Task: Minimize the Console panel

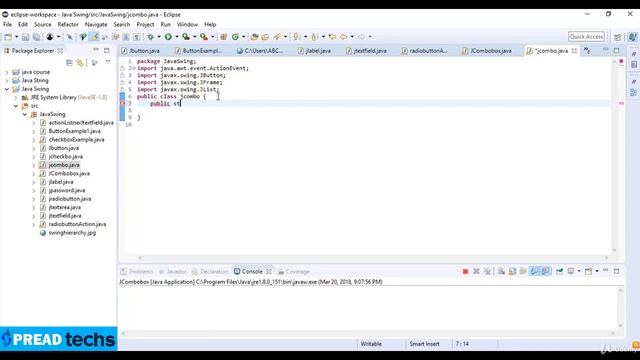Action: pyautogui.click(x=606, y=271)
